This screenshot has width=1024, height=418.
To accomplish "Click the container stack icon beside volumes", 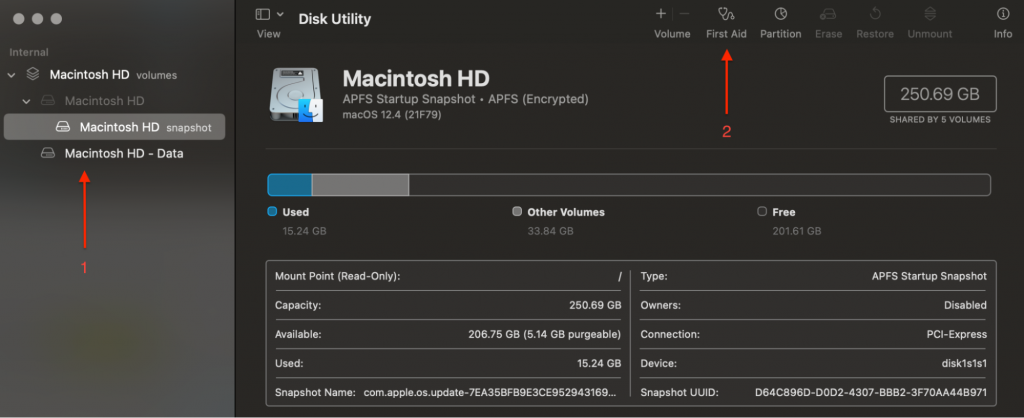I will [33, 74].
